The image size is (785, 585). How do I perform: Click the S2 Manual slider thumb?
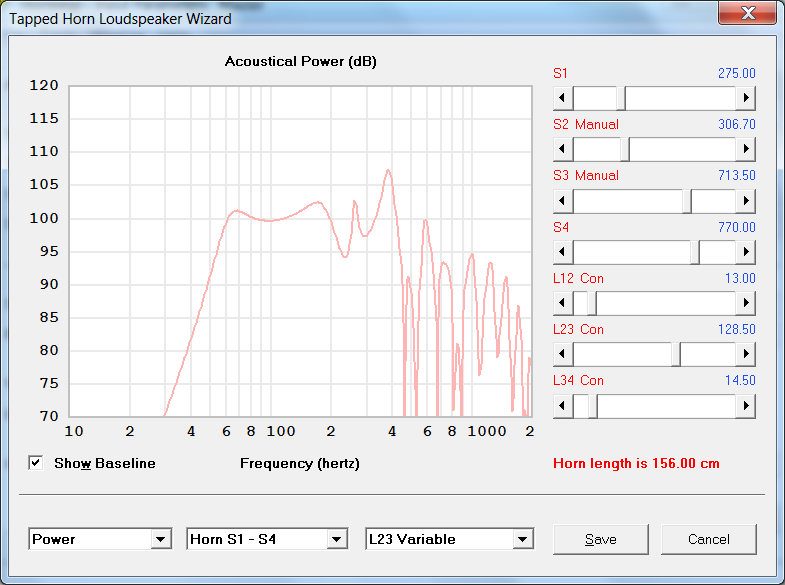(x=625, y=149)
